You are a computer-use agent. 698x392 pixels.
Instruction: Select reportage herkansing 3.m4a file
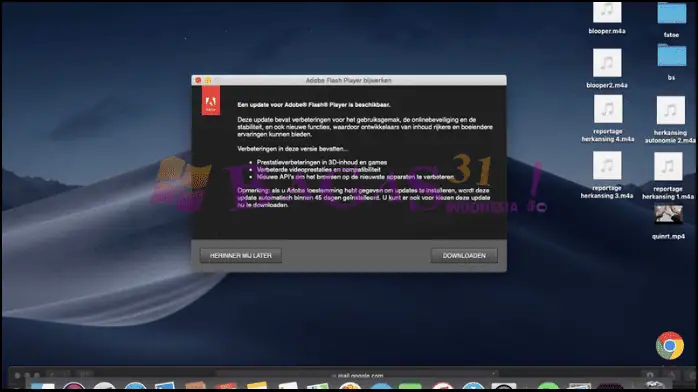click(x=607, y=166)
